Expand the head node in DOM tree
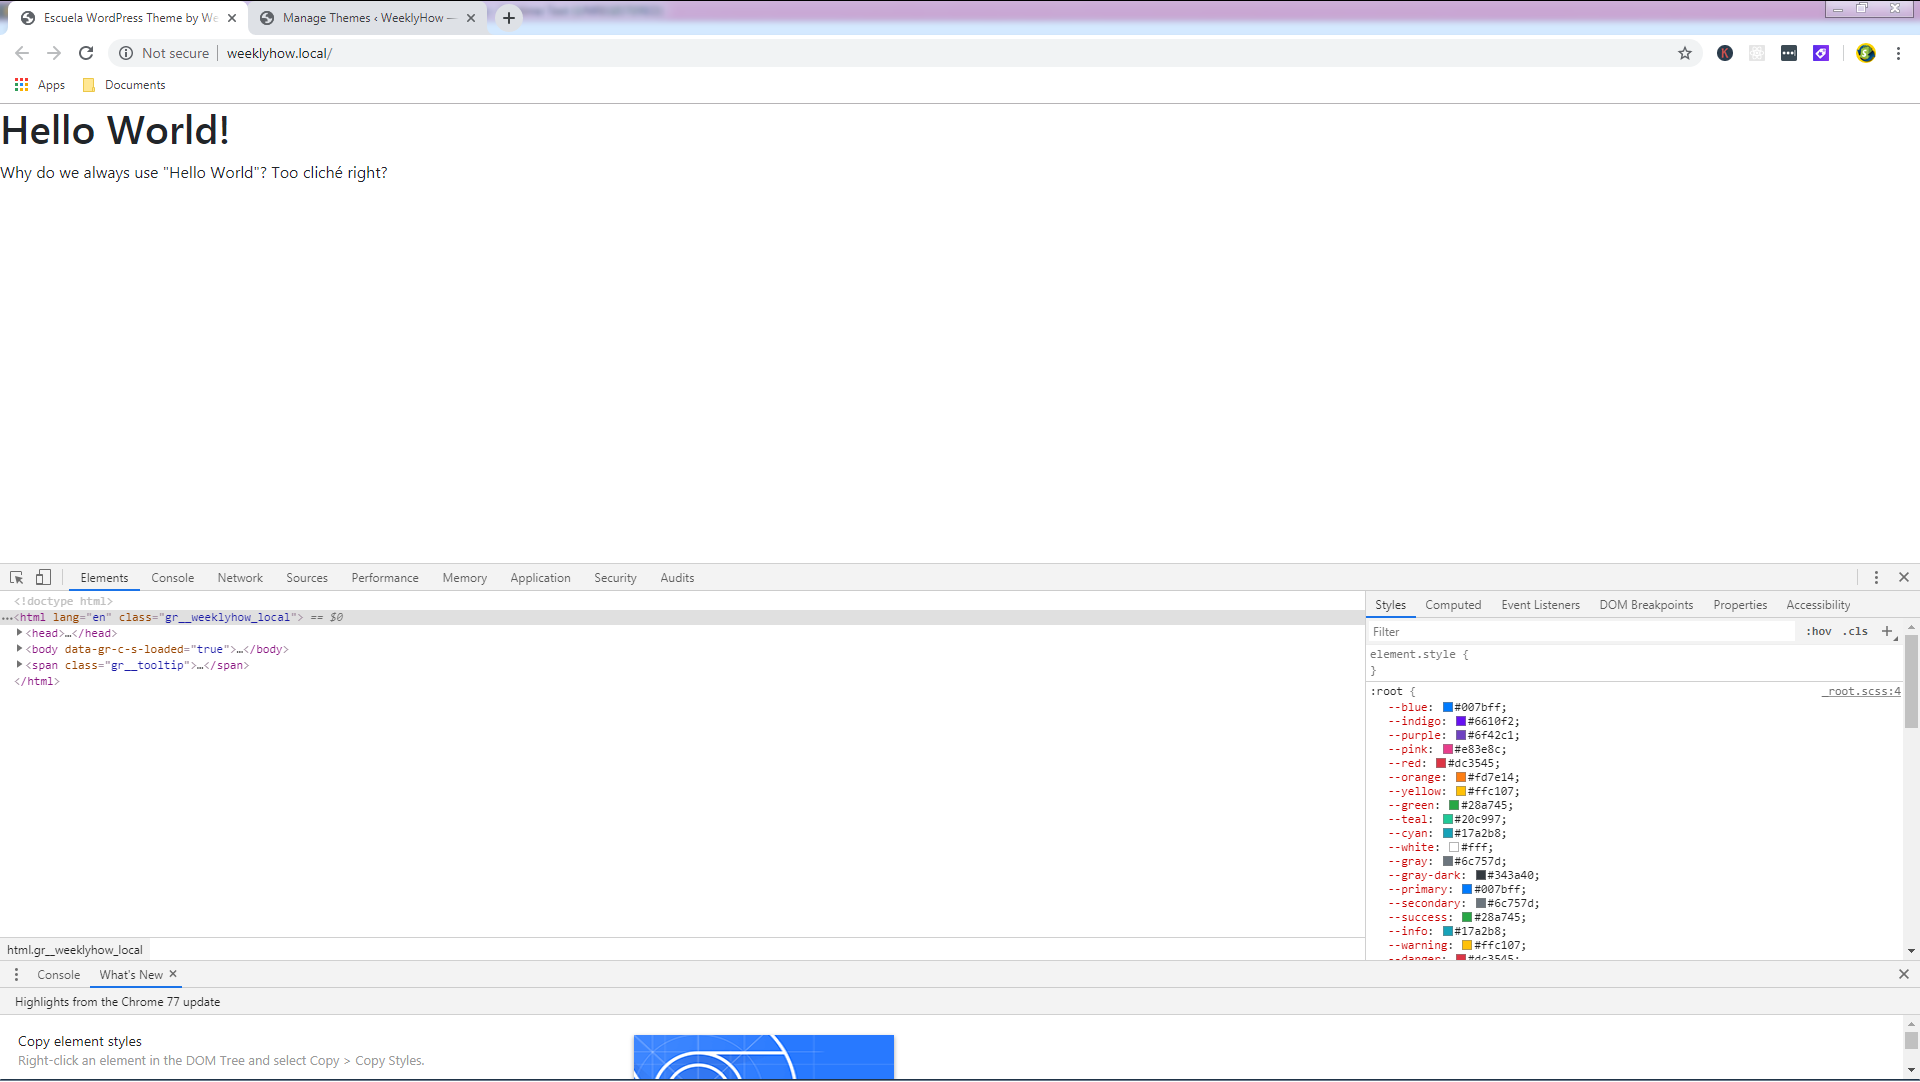This screenshot has height=1082, width=1920. (x=19, y=633)
